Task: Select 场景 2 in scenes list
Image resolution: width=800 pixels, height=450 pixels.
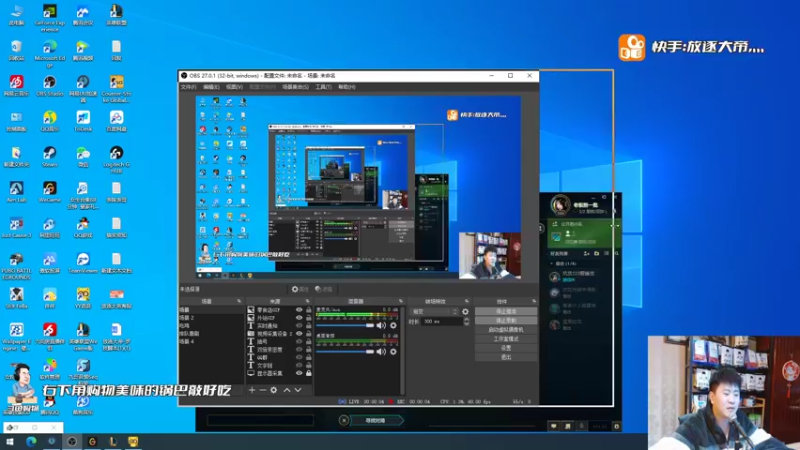Action: [211, 317]
